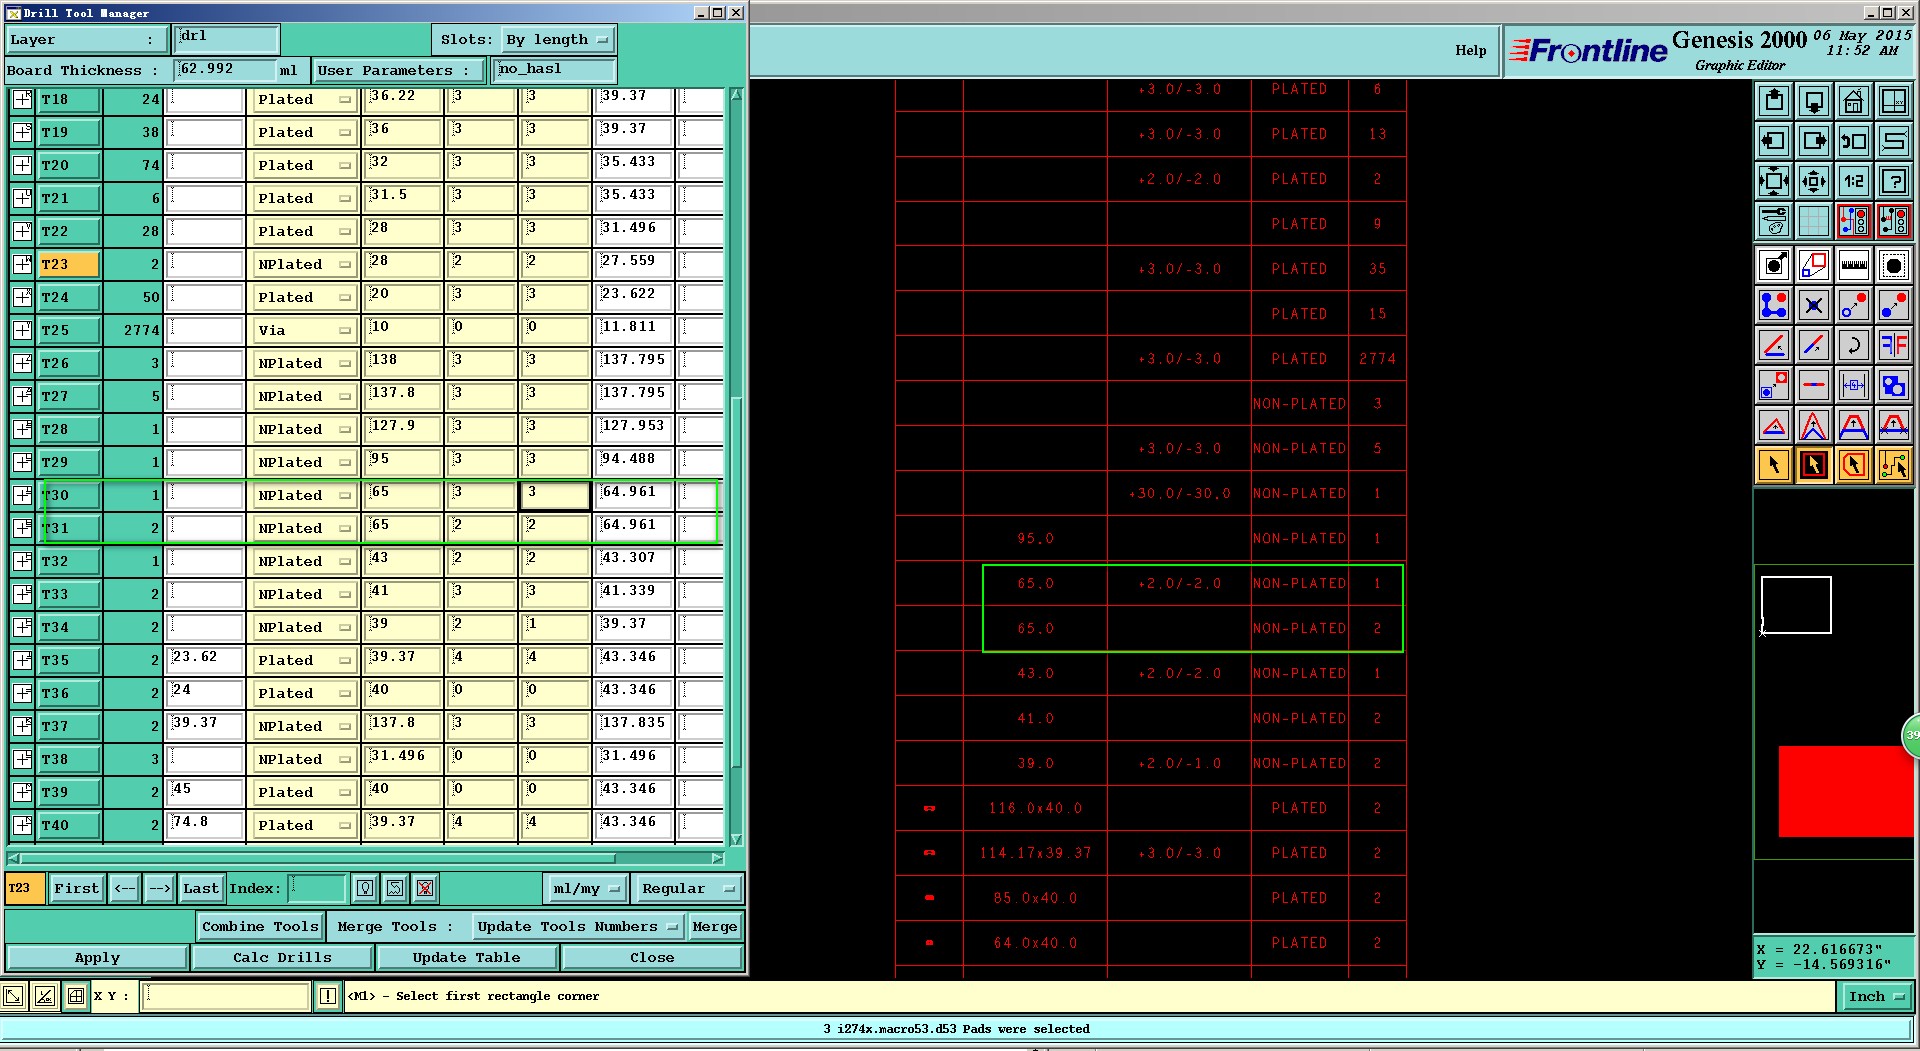1920x1051 pixels.
Task: Expand the T23 tool row
Action: [x=22, y=264]
